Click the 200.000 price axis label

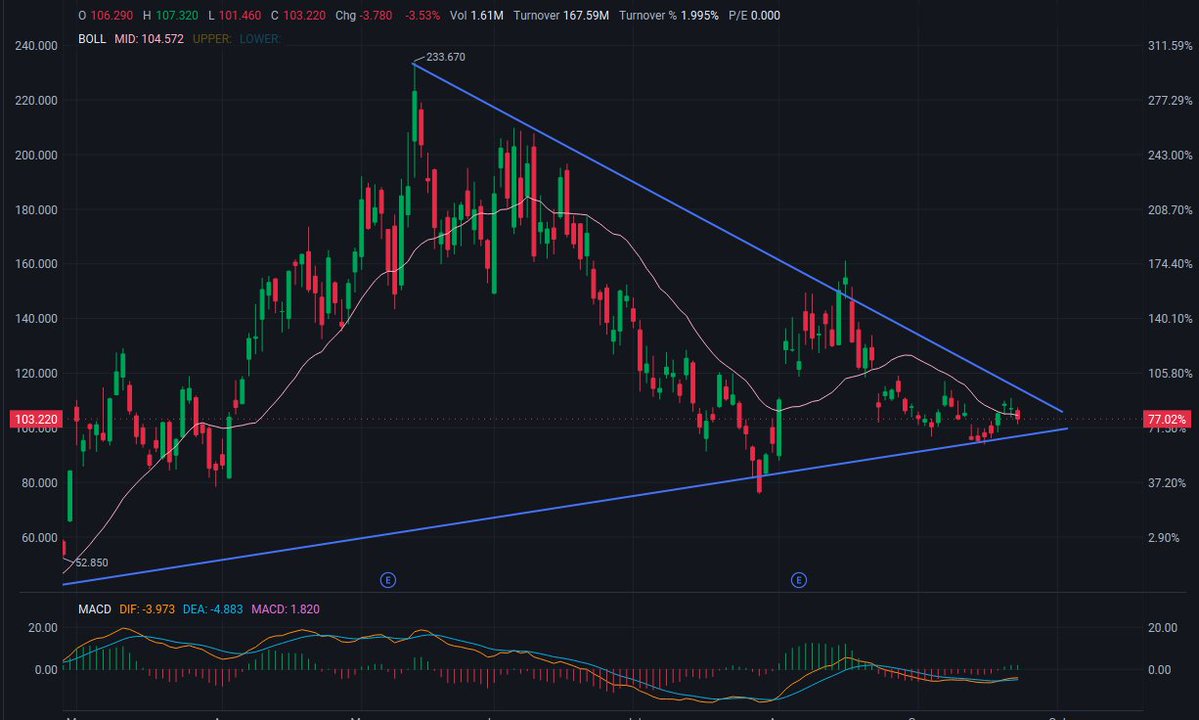tap(36, 155)
